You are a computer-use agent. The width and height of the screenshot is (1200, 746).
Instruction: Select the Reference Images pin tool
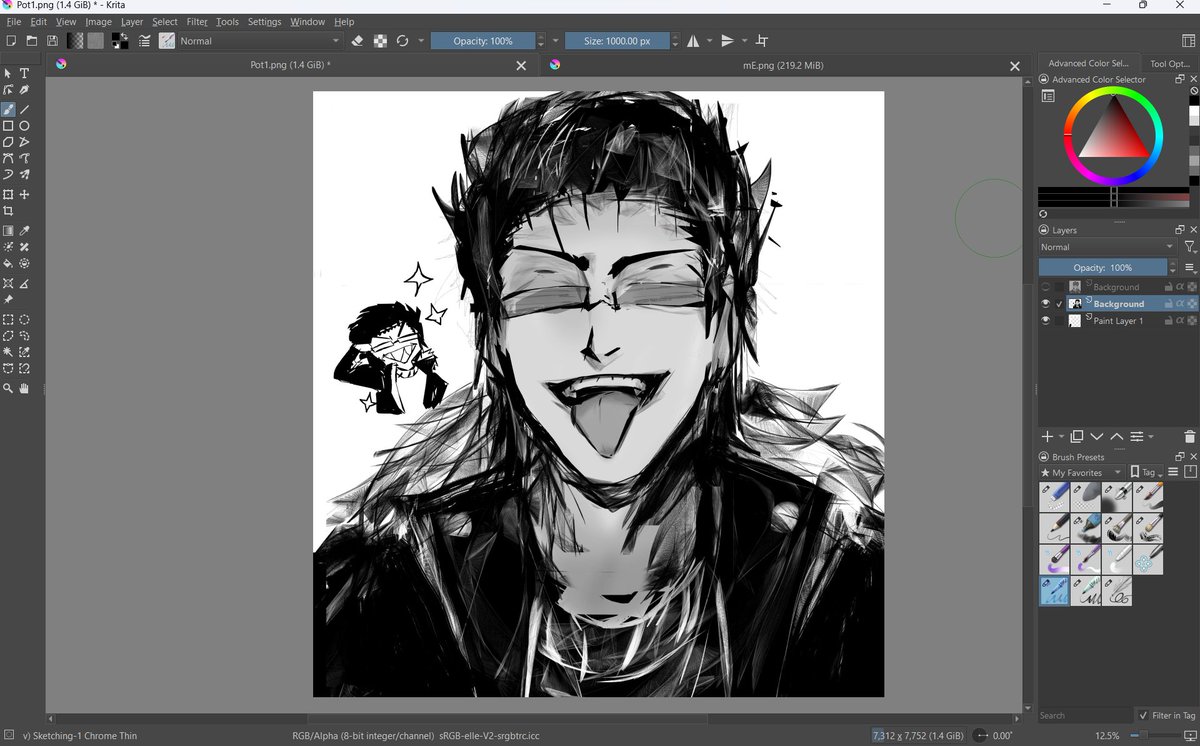[x=8, y=300]
